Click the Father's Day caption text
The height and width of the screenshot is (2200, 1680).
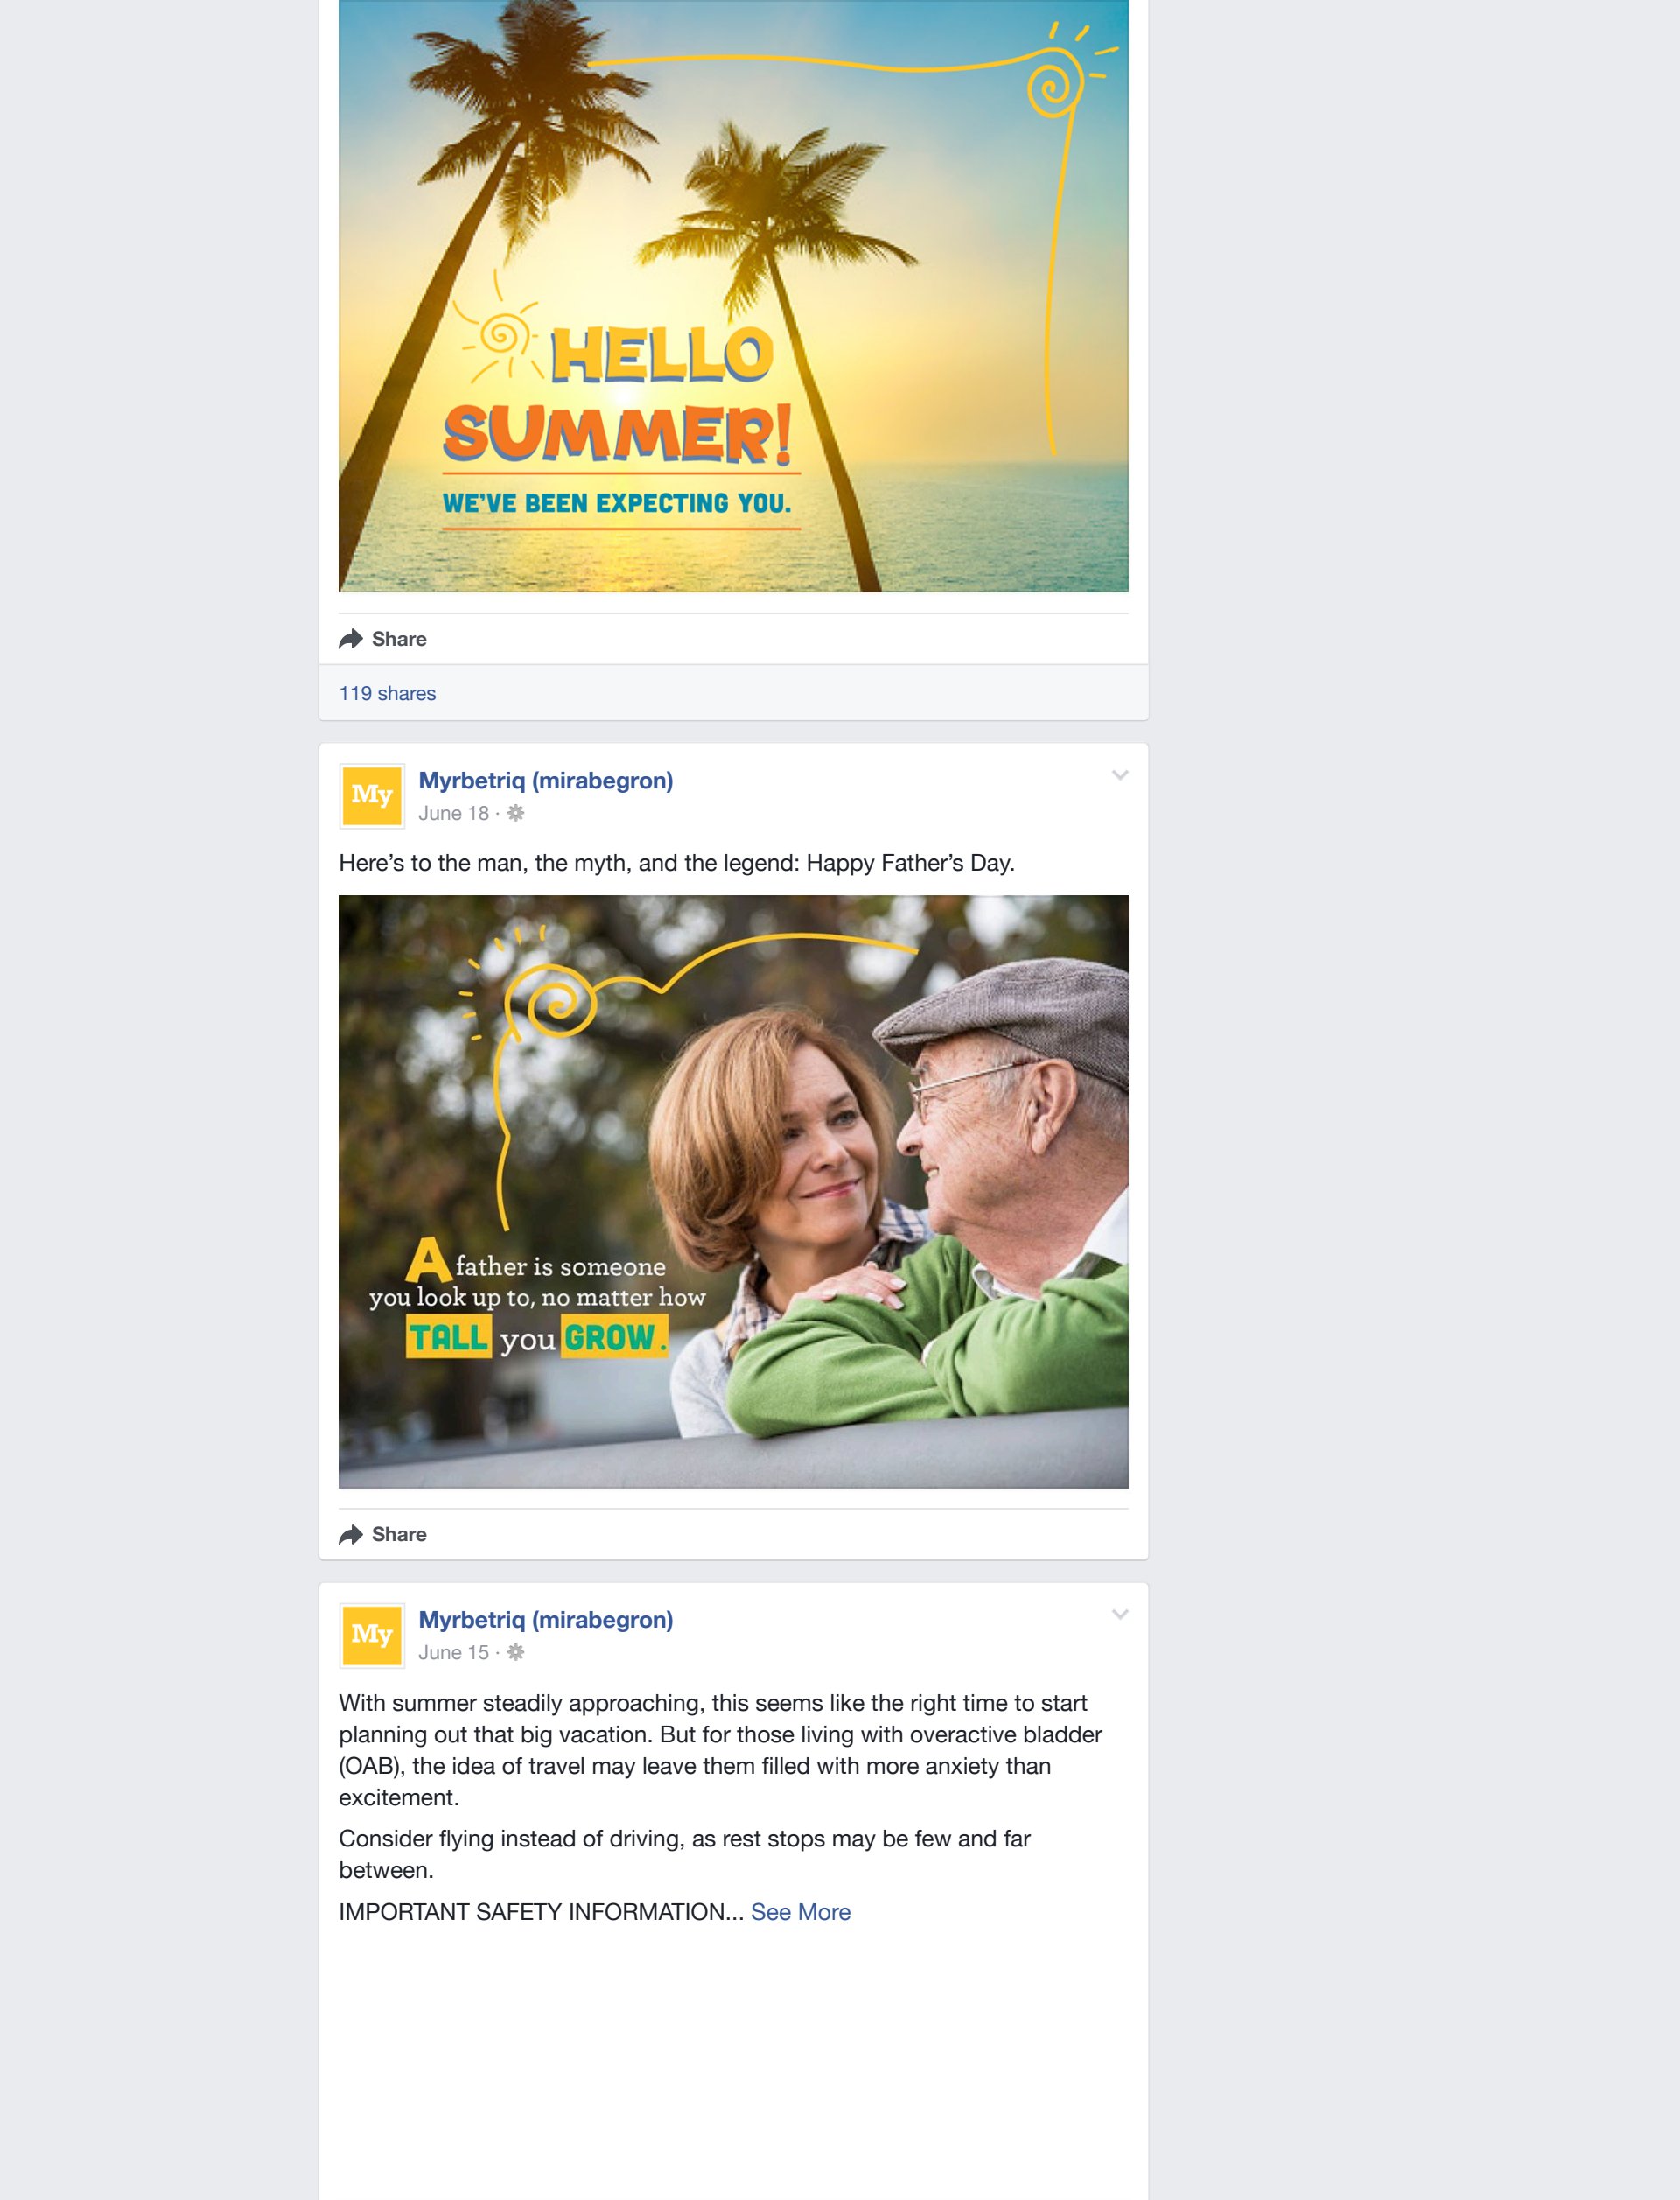point(676,863)
